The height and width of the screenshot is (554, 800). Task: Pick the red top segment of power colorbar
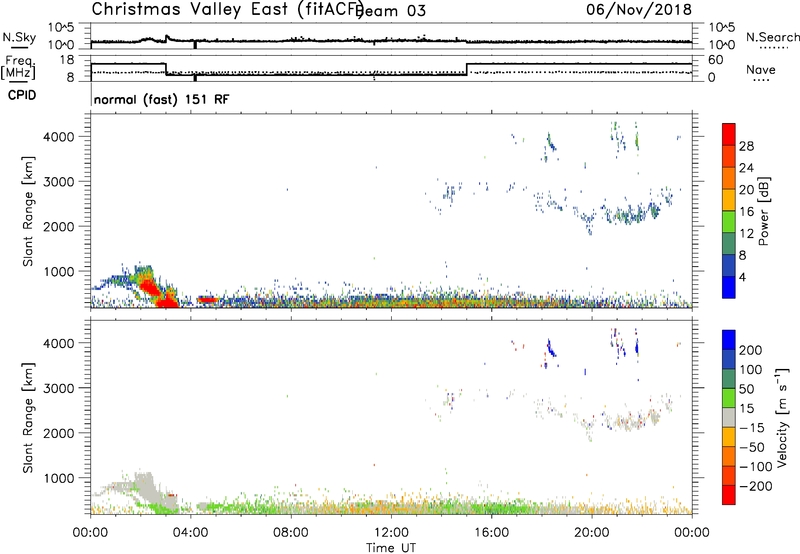tap(729, 135)
